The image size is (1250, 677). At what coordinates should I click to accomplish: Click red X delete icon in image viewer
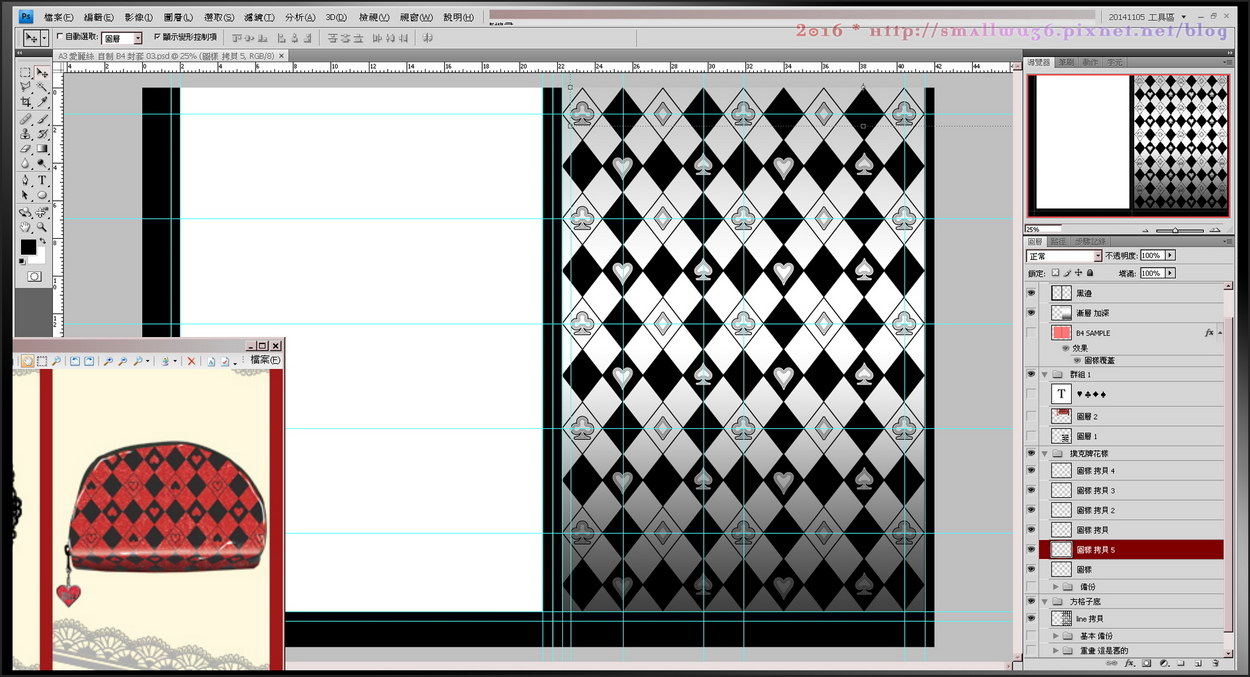click(x=192, y=361)
